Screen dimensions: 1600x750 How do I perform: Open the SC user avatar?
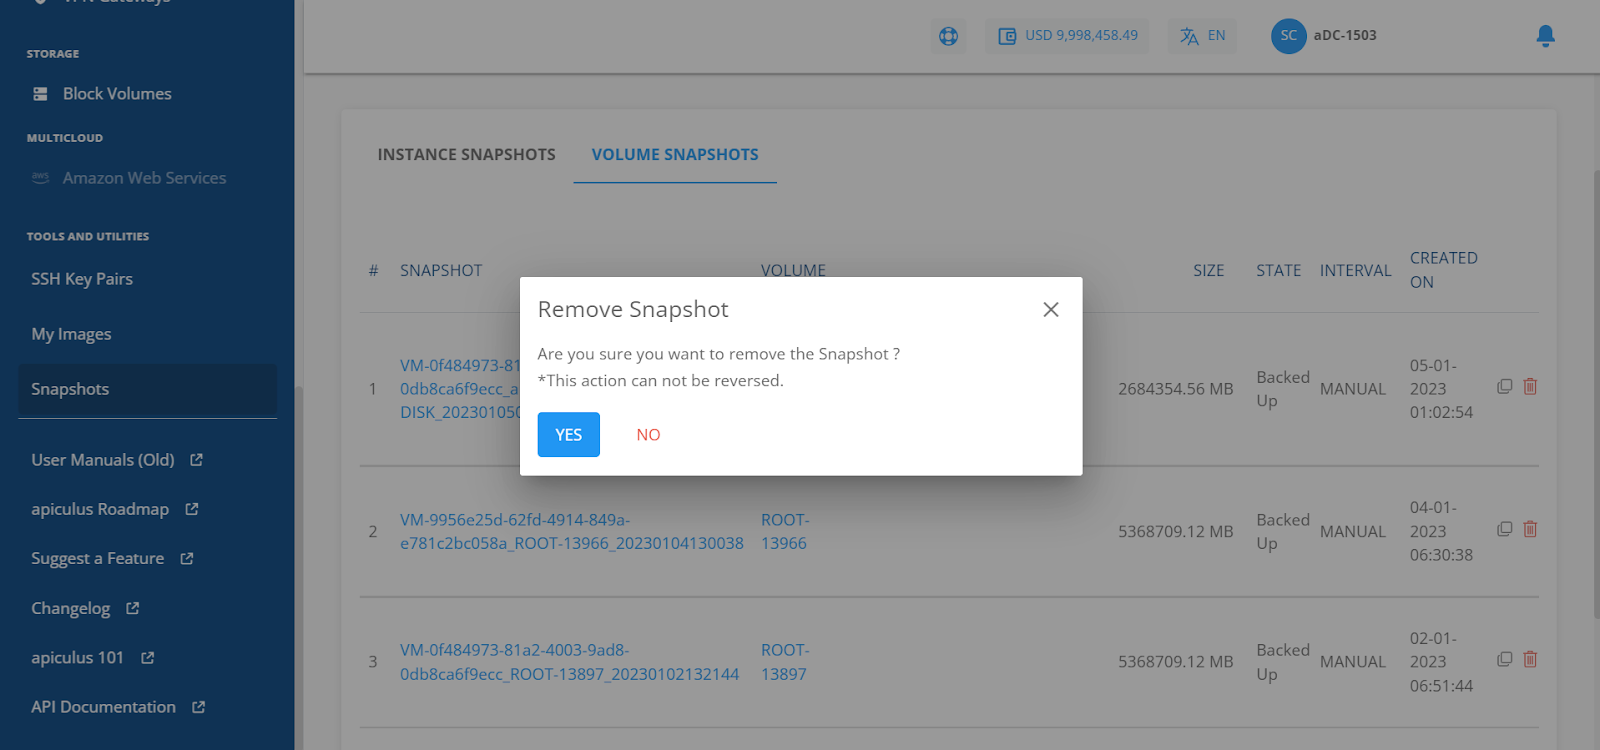tap(1288, 36)
